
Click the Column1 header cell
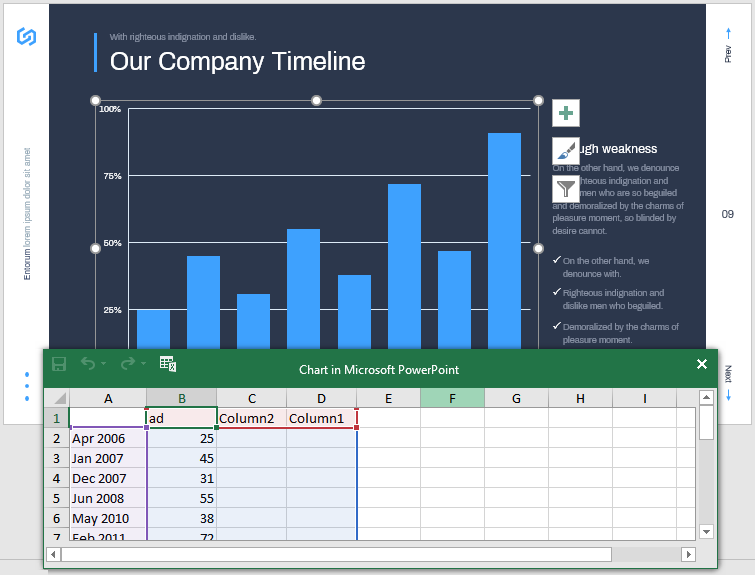click(322, 418)
